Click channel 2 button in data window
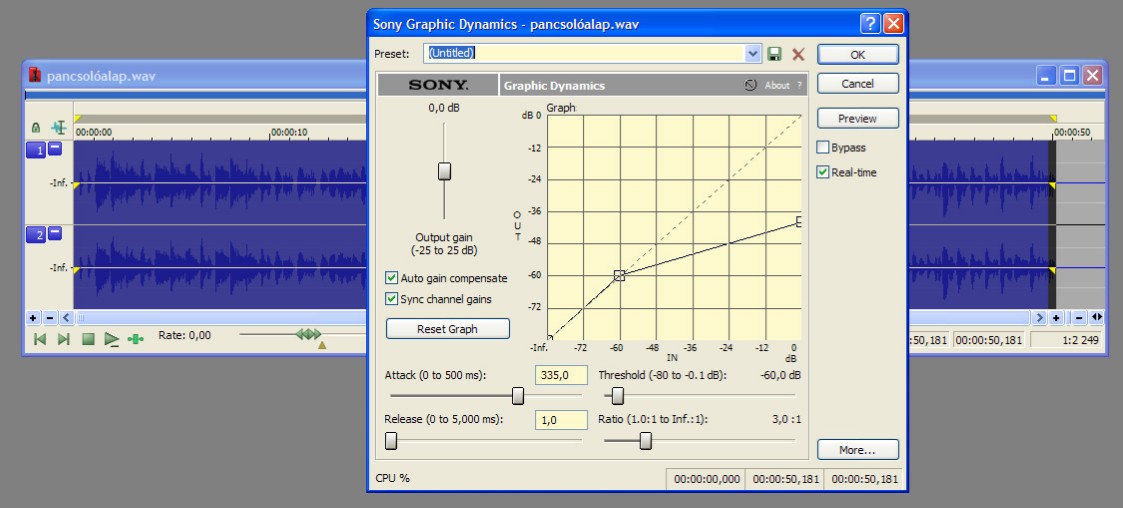The height and width of the screenshot is (508, 1123). click(36, 235)
